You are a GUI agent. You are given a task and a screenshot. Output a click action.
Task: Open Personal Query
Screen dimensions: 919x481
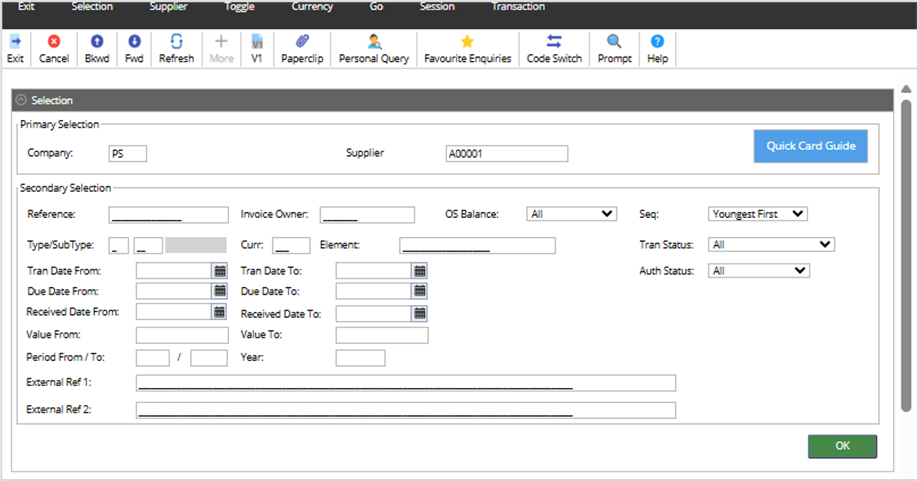coord(374,42)
